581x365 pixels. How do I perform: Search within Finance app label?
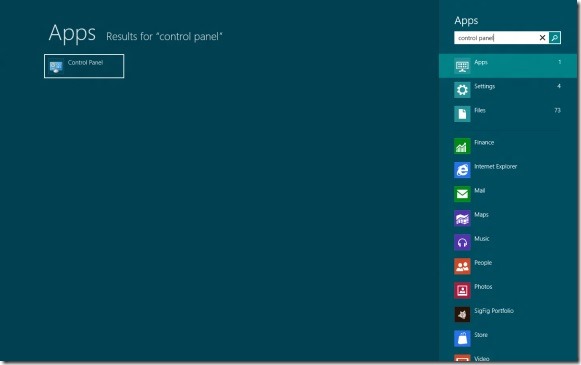tap(484, 142)
